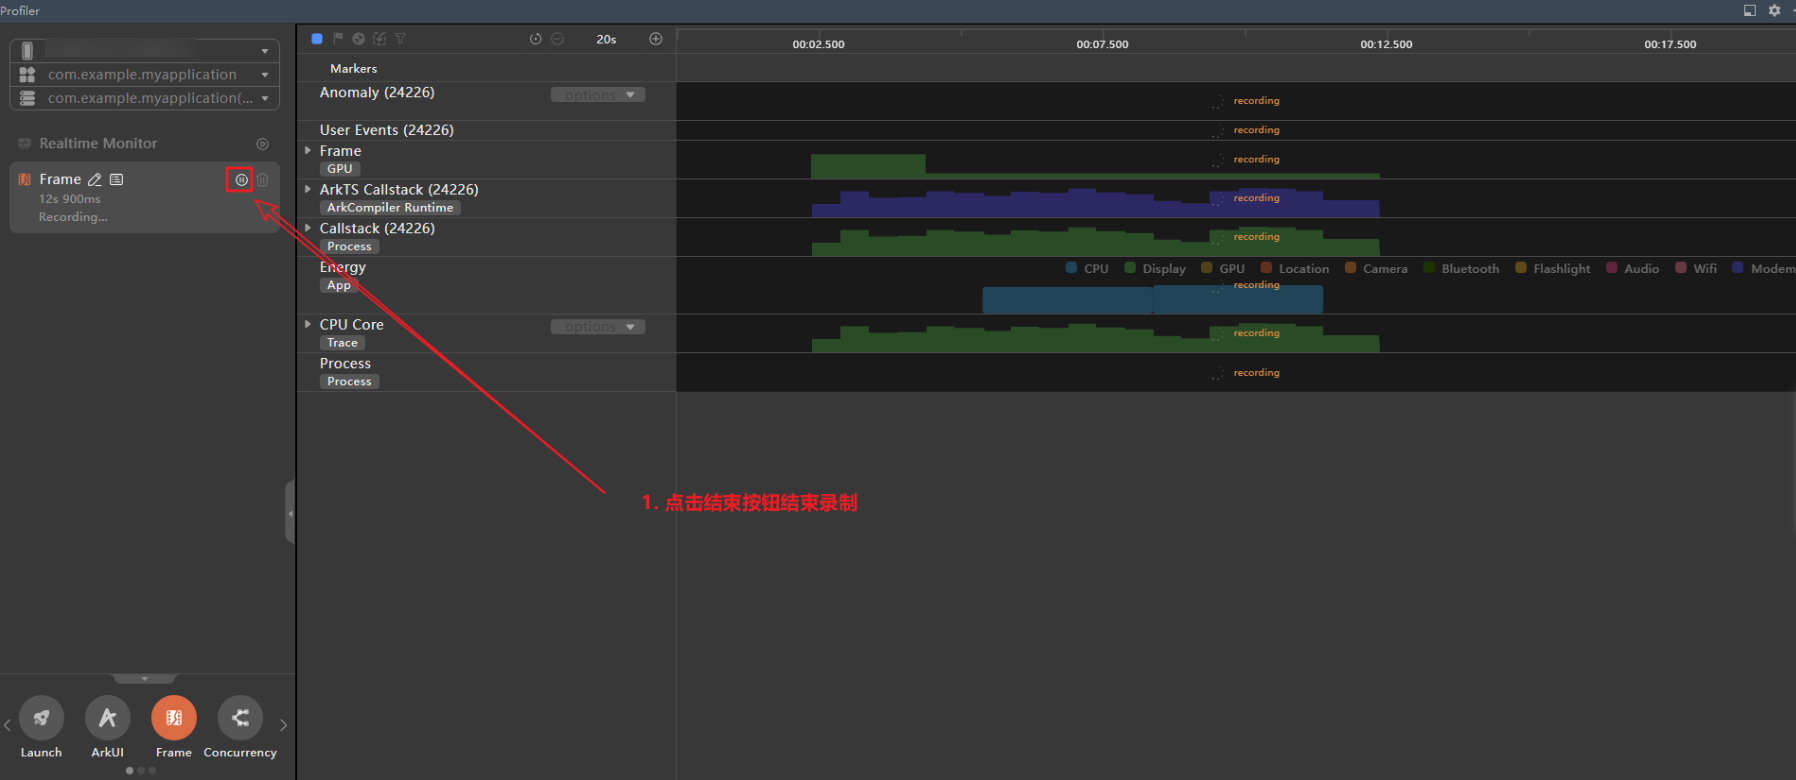Expand the ArkTS Callstack lane

pos(308,189)
